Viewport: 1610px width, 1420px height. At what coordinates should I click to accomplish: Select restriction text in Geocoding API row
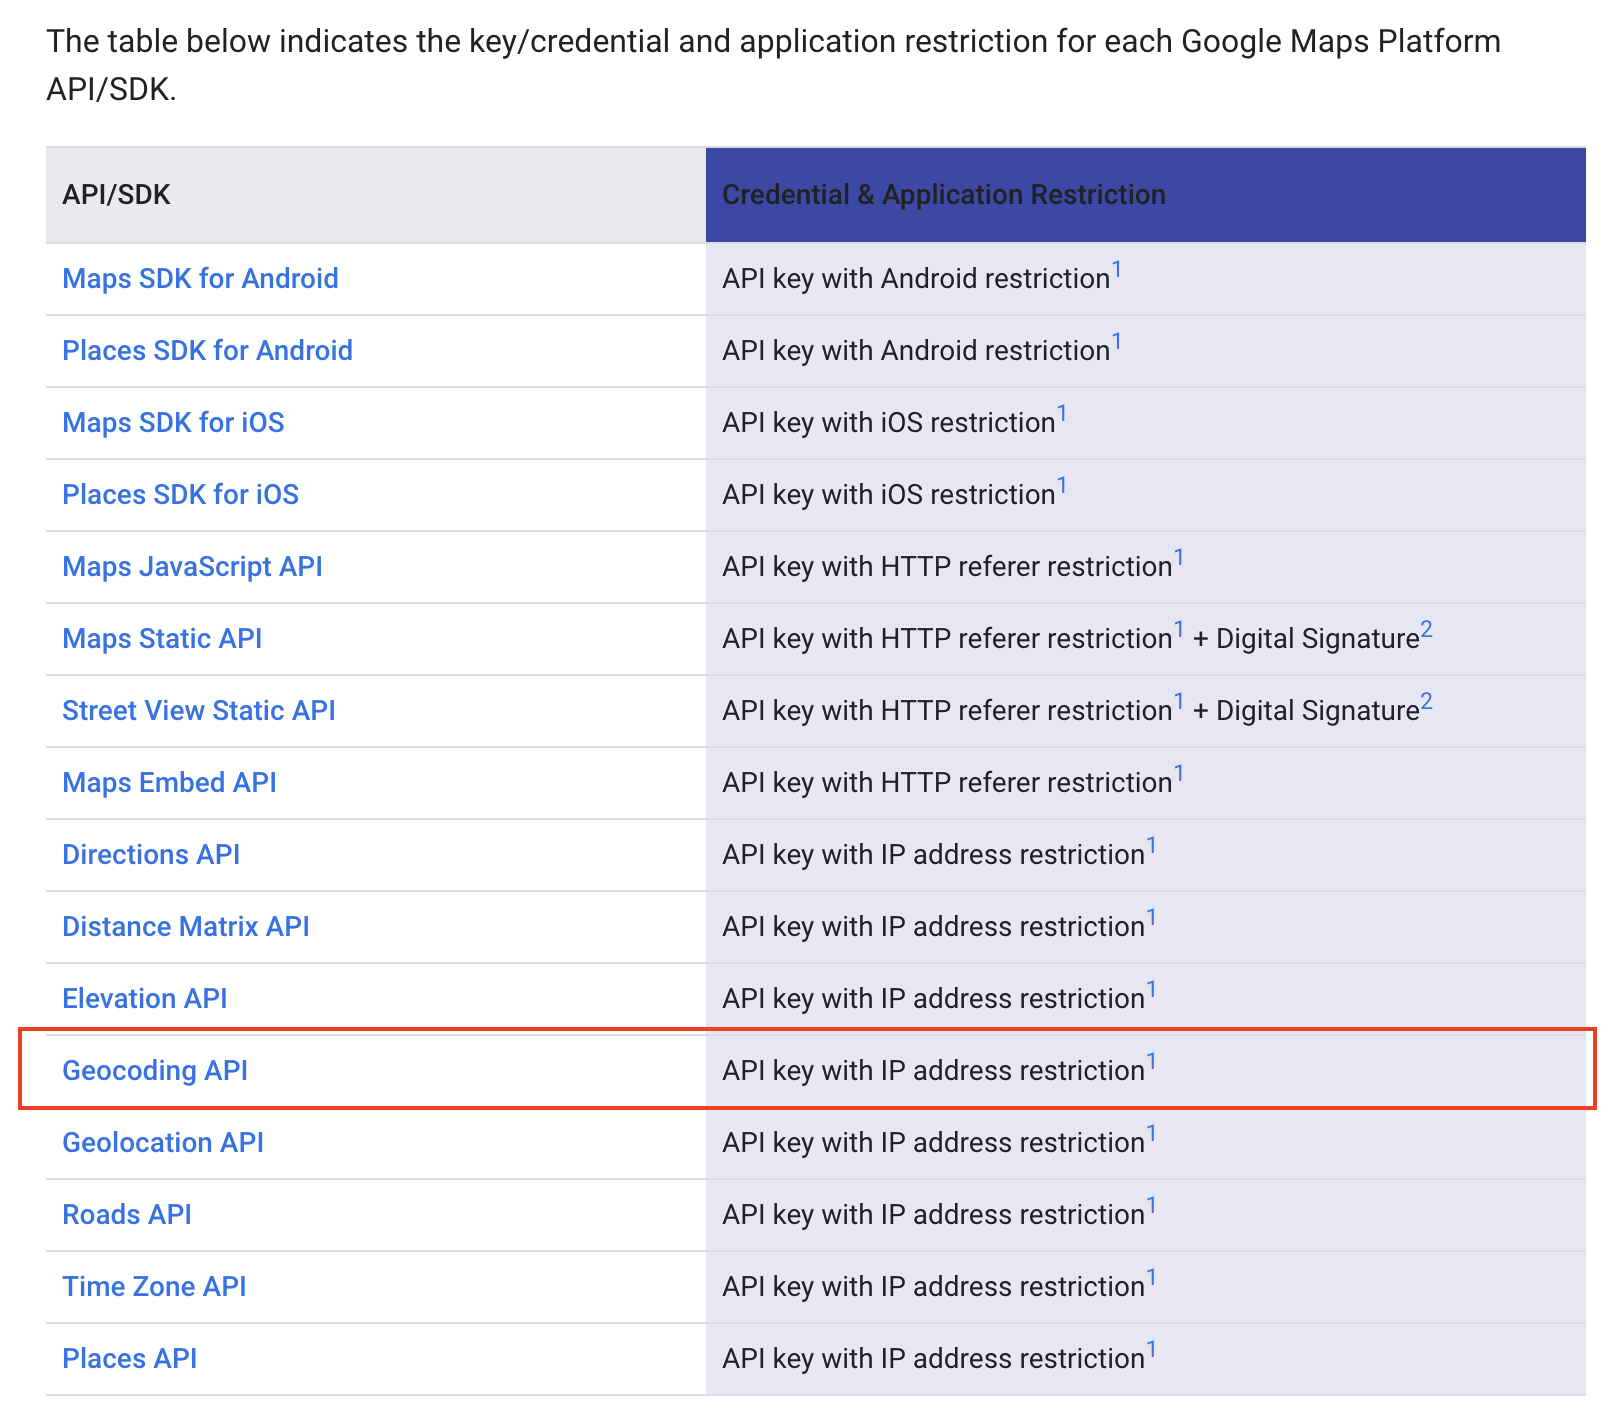pos(933,1070)
